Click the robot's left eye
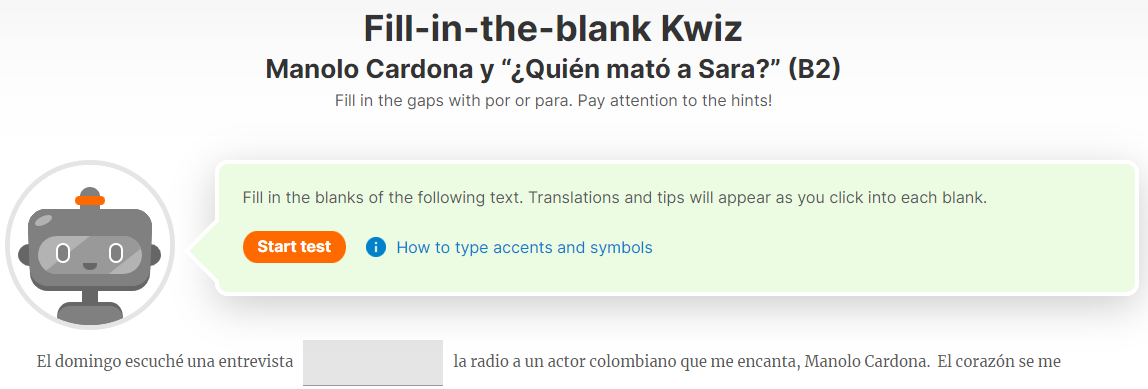The image size is (1148, 389). [x=63, y=254]
